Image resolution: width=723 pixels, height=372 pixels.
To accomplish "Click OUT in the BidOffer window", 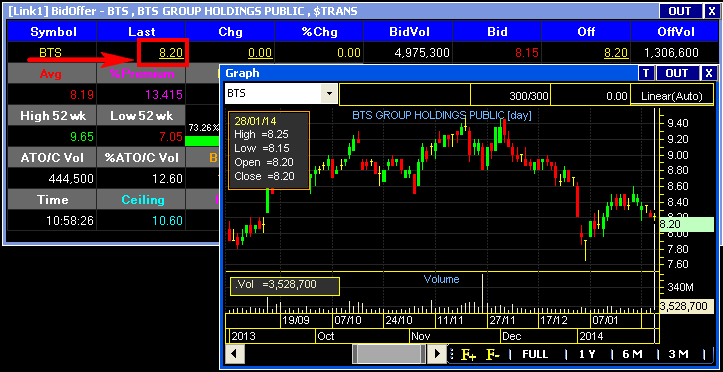I will coord(679,11).
